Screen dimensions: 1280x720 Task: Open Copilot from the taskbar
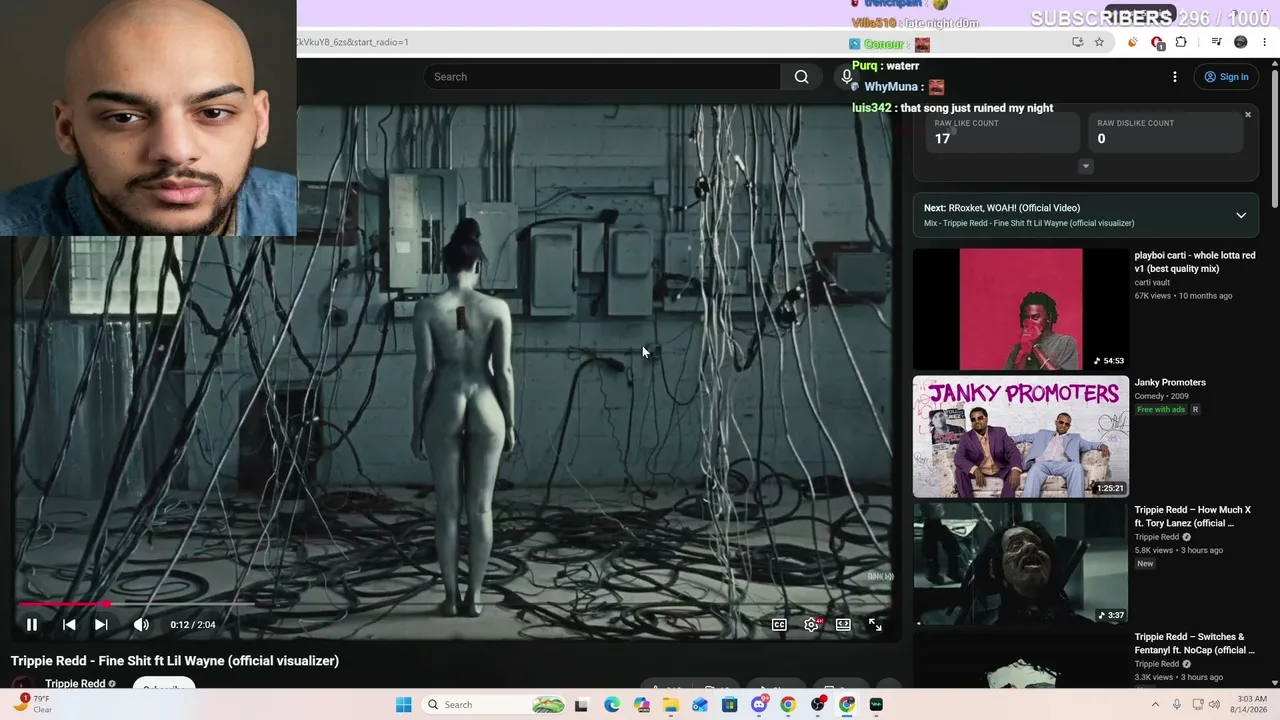(641, 705)
